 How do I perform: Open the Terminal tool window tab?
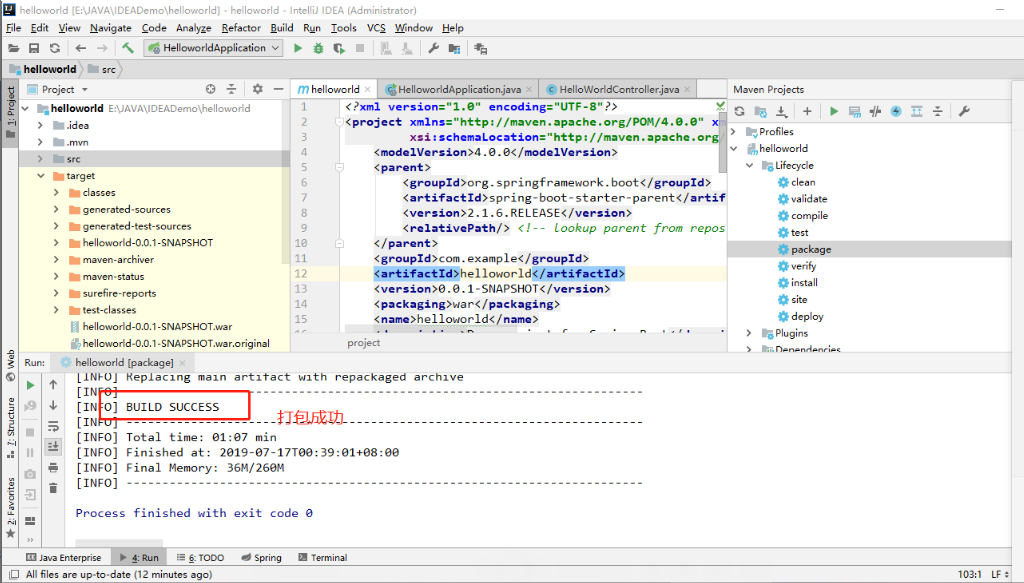pyautogui.click(x=323, y=558)
